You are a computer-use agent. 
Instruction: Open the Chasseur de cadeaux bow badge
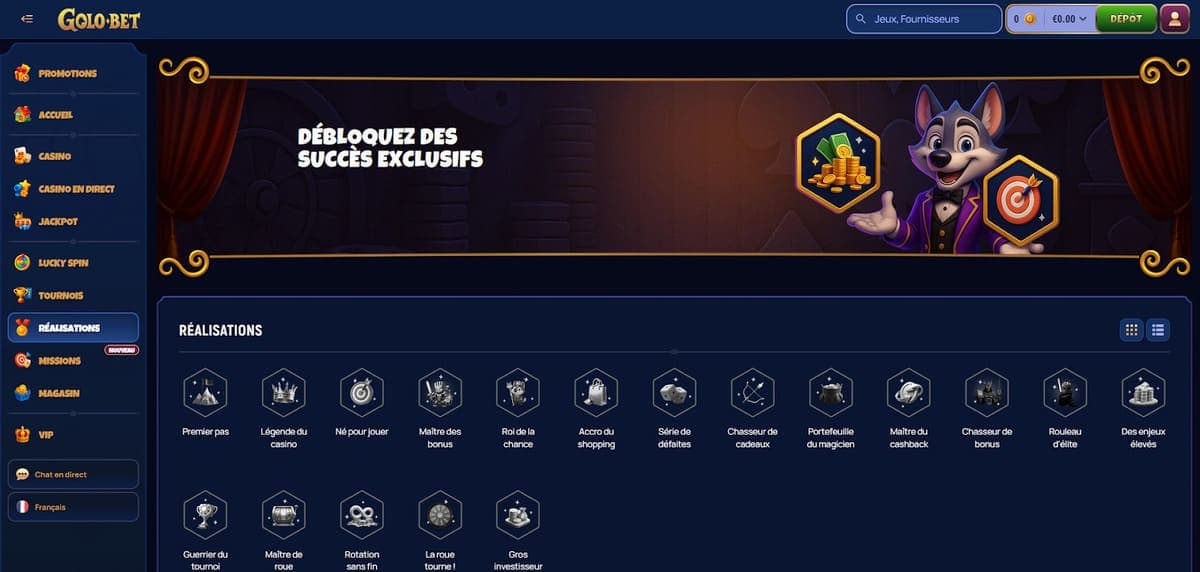click(x=752, y=393)
